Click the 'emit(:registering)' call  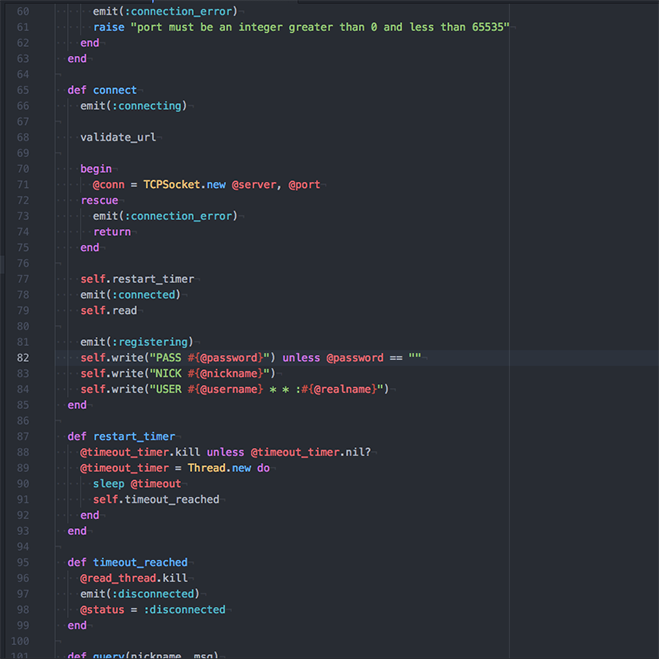click(137, 342)
